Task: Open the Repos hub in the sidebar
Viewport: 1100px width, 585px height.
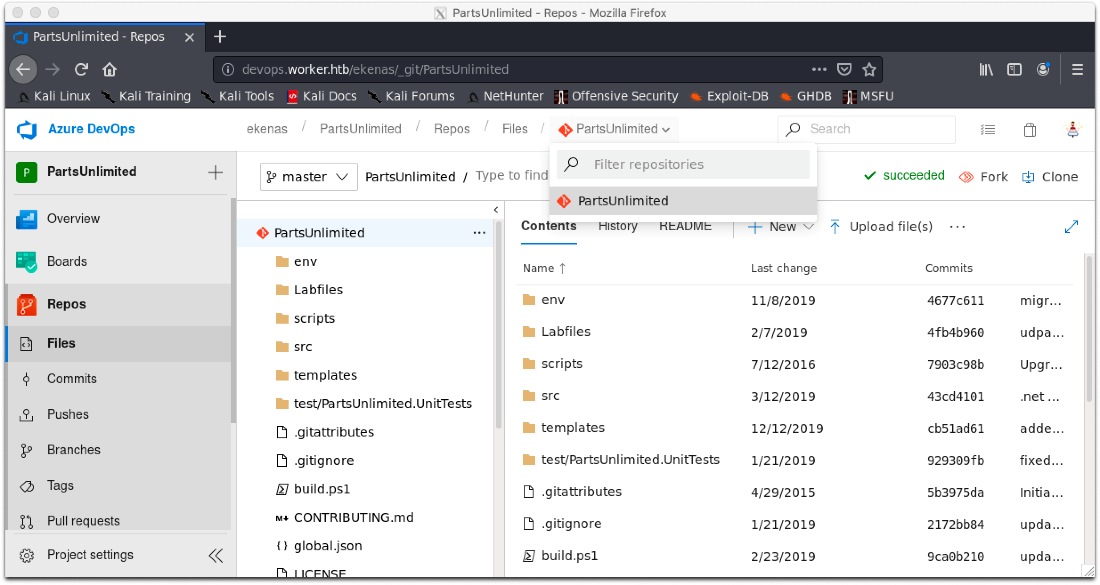Action: [x=119, y=304]
